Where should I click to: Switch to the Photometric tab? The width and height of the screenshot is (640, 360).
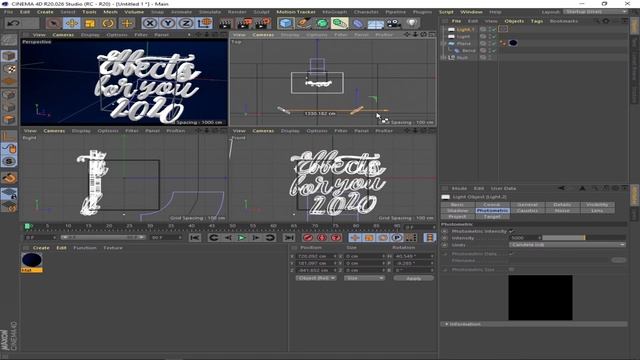(x=492, y=211)
